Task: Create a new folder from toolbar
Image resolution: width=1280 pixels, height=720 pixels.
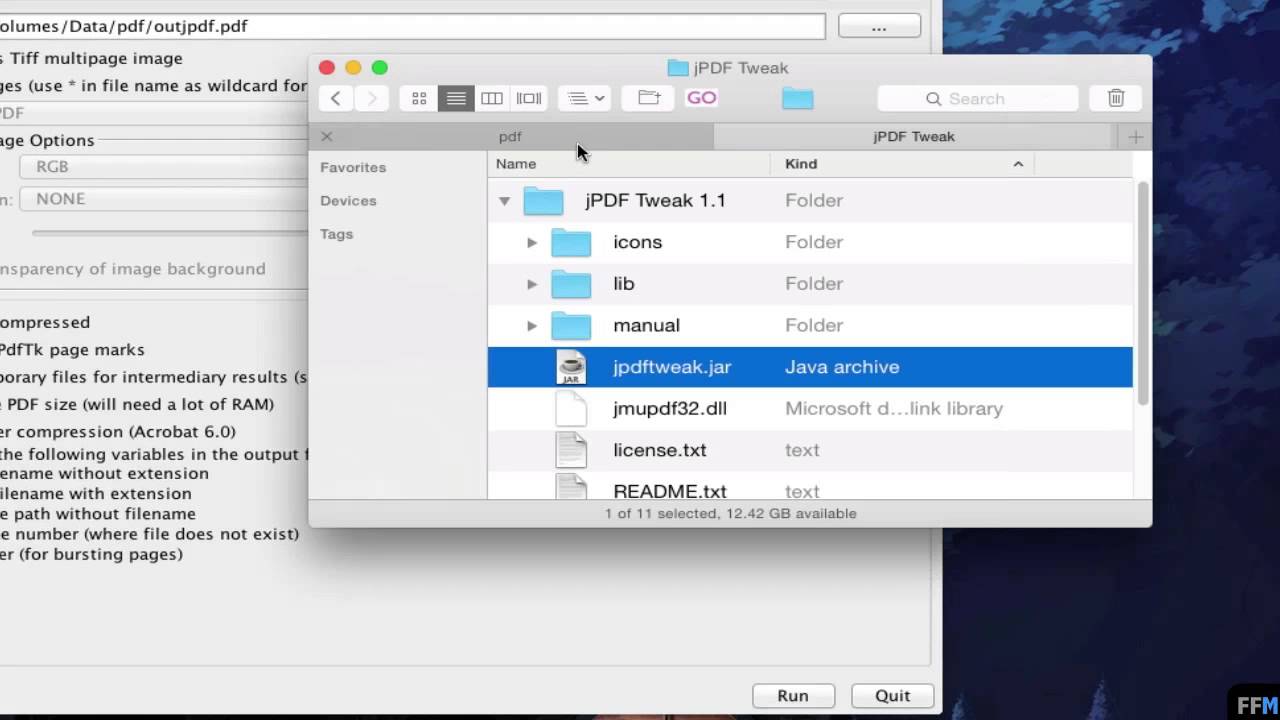Action: click(649, 98)
